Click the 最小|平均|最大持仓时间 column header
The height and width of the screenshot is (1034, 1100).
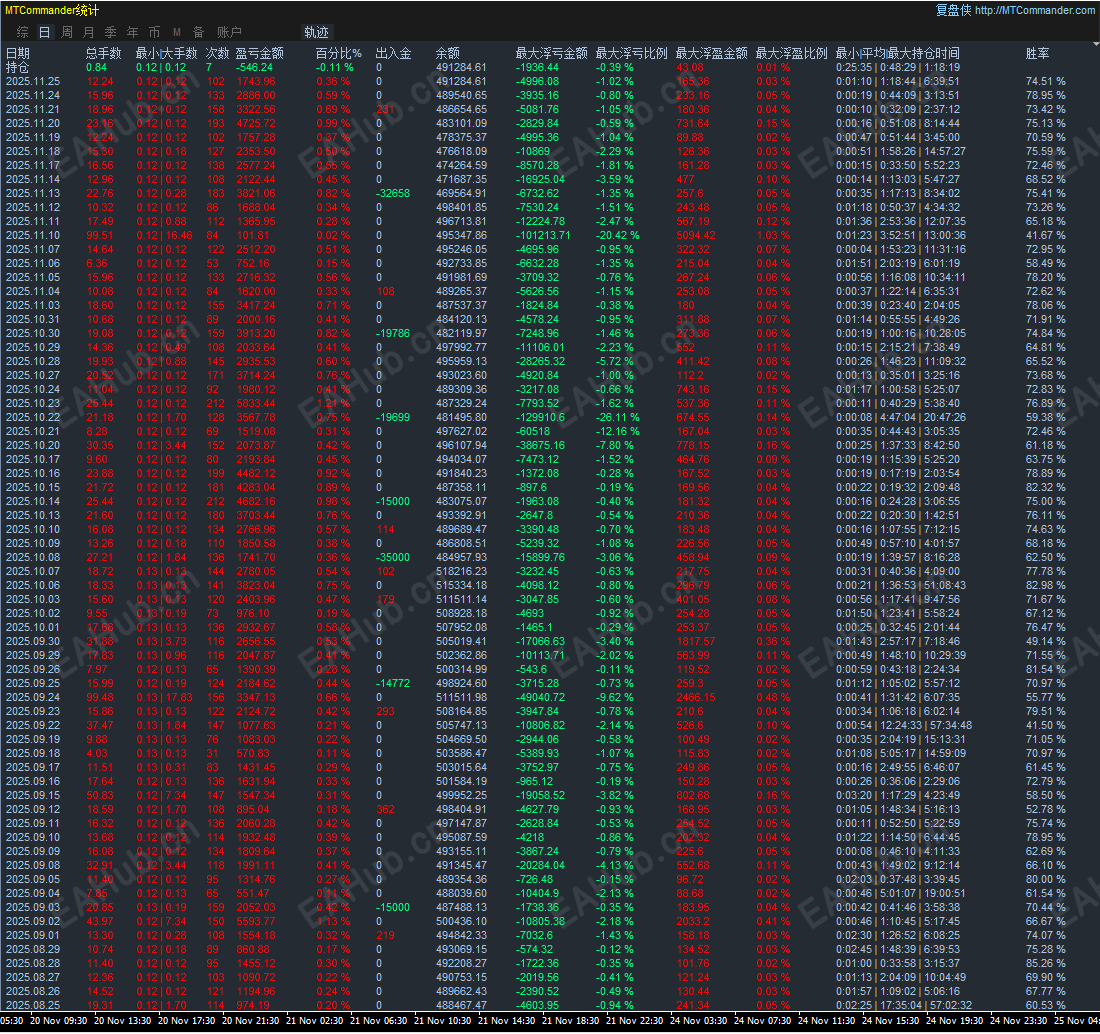897,53
